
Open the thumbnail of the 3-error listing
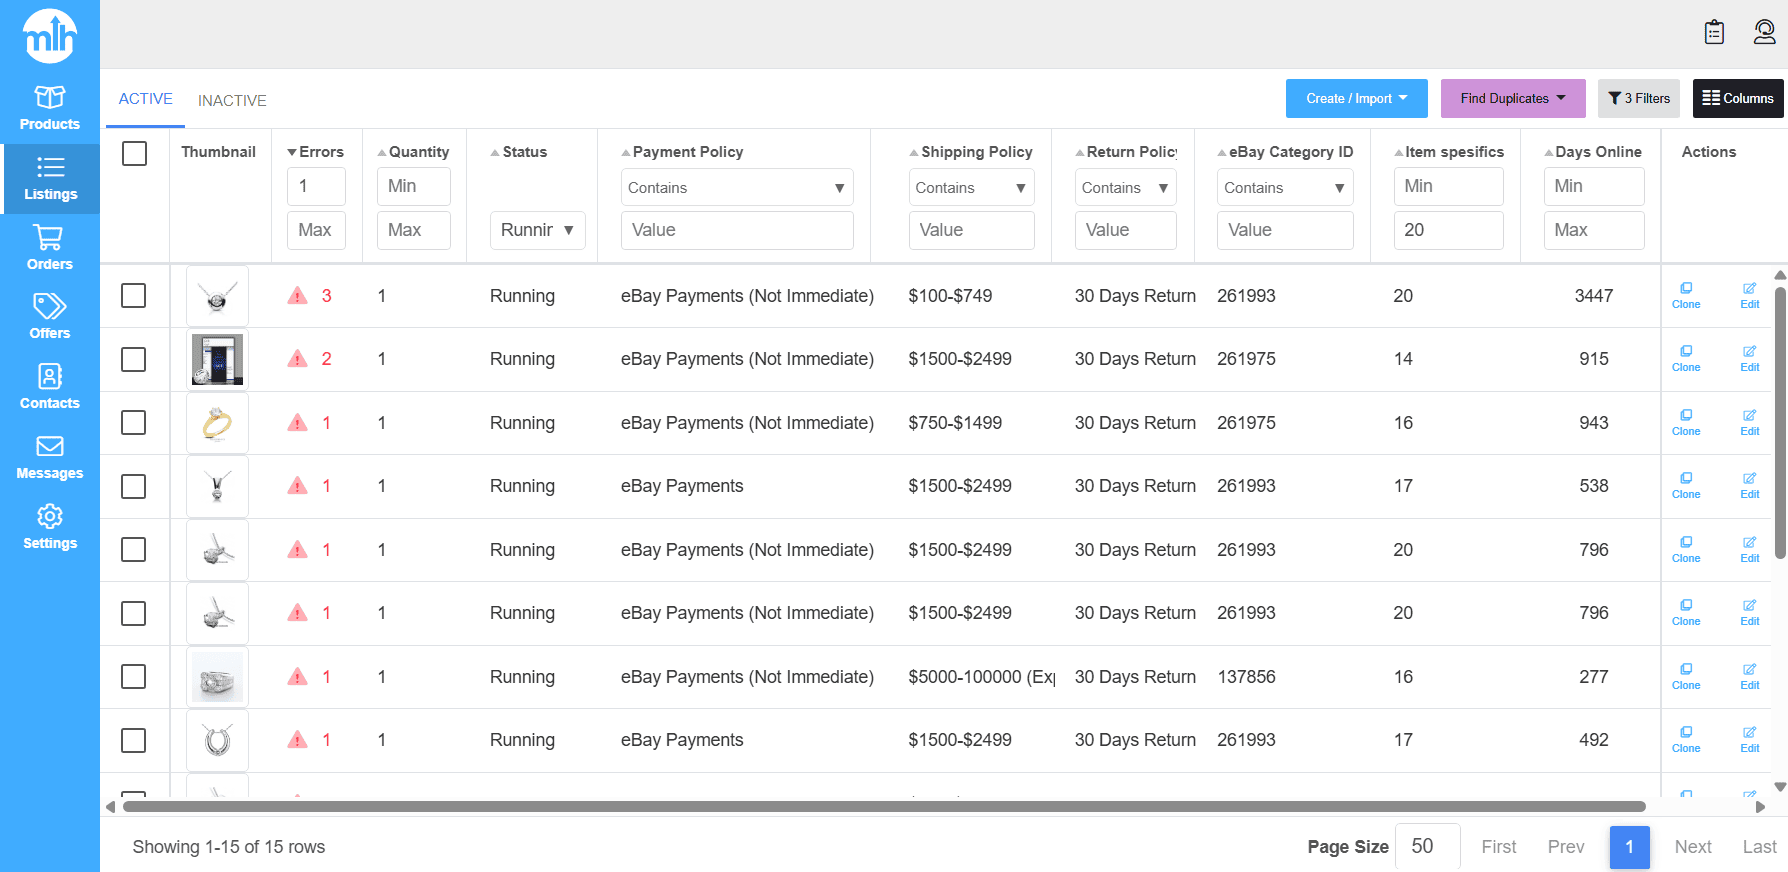coord(217,296)
